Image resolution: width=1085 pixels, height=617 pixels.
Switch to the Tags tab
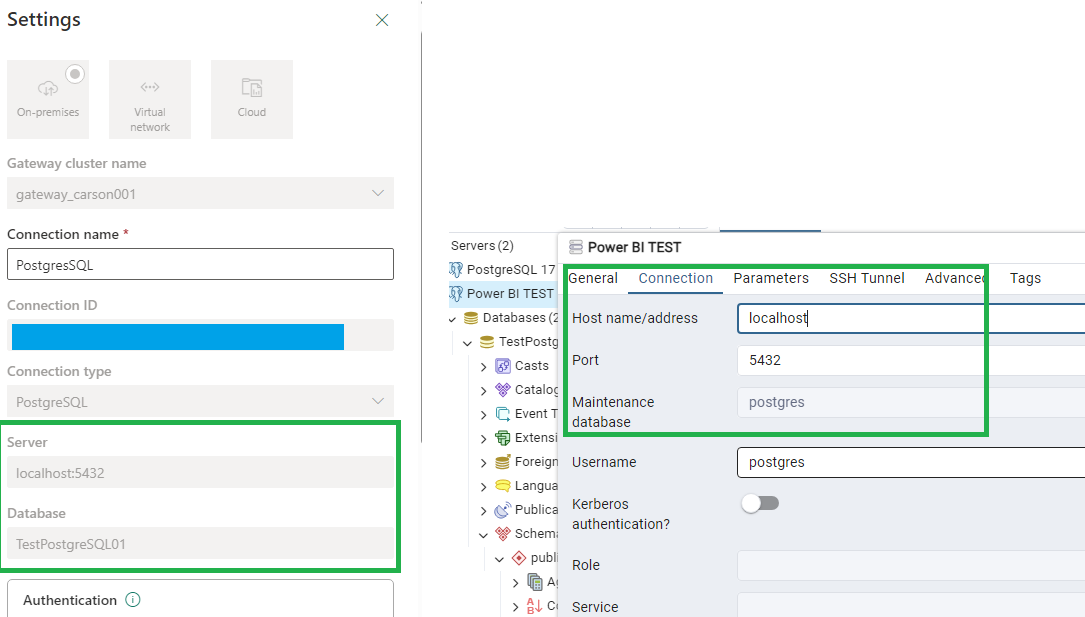tap(1025, 278)
